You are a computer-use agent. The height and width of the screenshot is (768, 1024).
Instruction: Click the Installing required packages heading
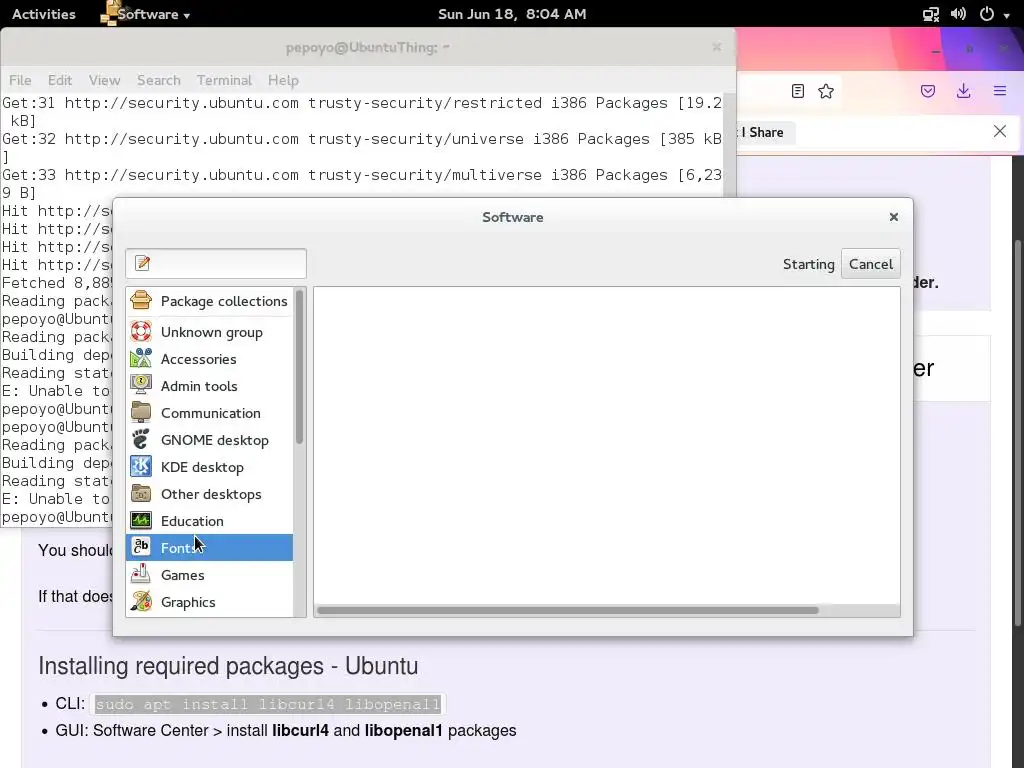point(228,666)
